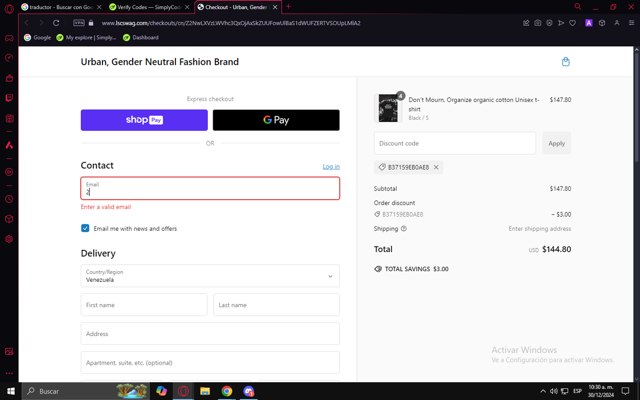The image size is (640, 400).
Task: Open Settings gear icon in sidebar
Action: coord(9,239)
